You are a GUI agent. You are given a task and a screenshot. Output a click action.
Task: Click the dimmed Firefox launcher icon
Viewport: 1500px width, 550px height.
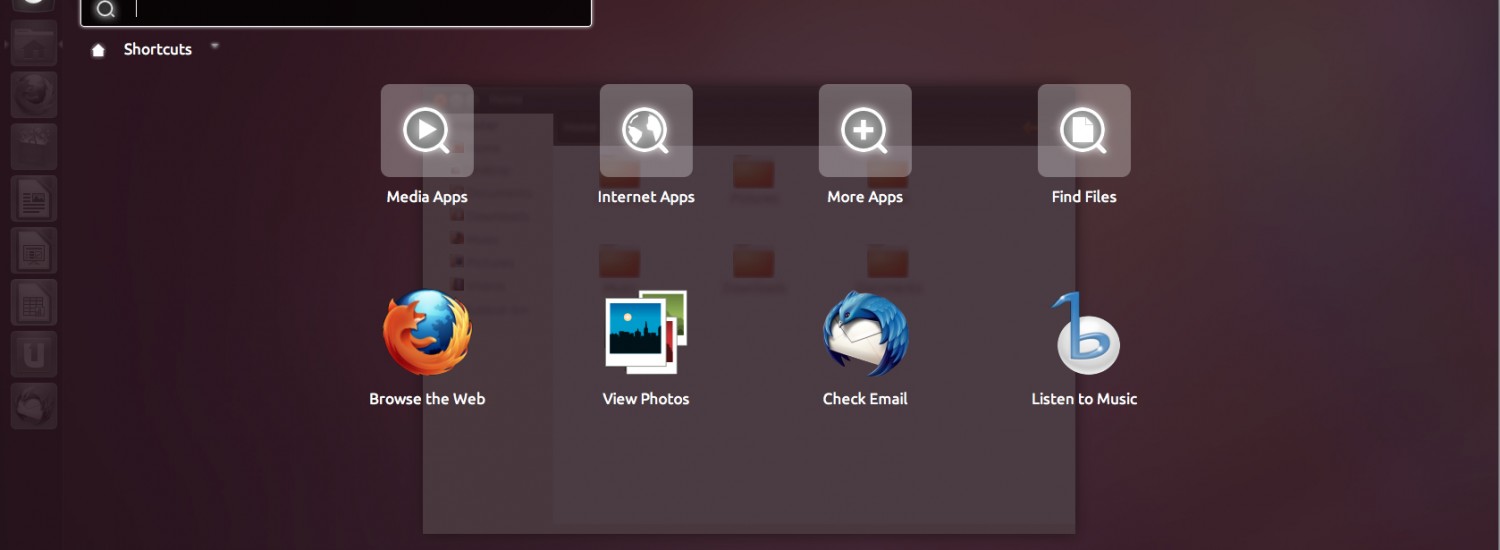tap(34, 96)
